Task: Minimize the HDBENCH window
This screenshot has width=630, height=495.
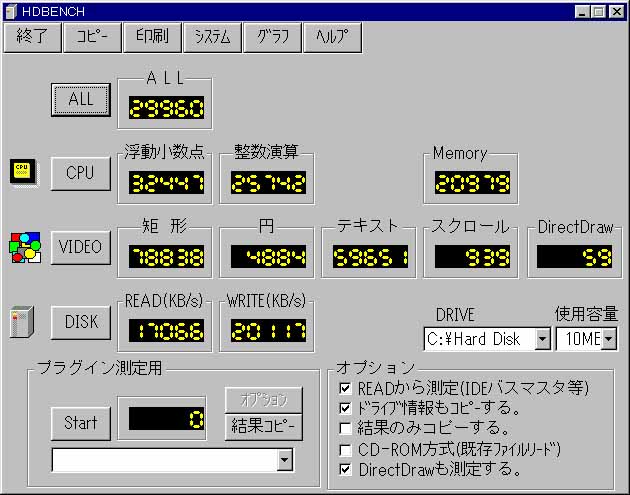Action: tap(583, 12)
